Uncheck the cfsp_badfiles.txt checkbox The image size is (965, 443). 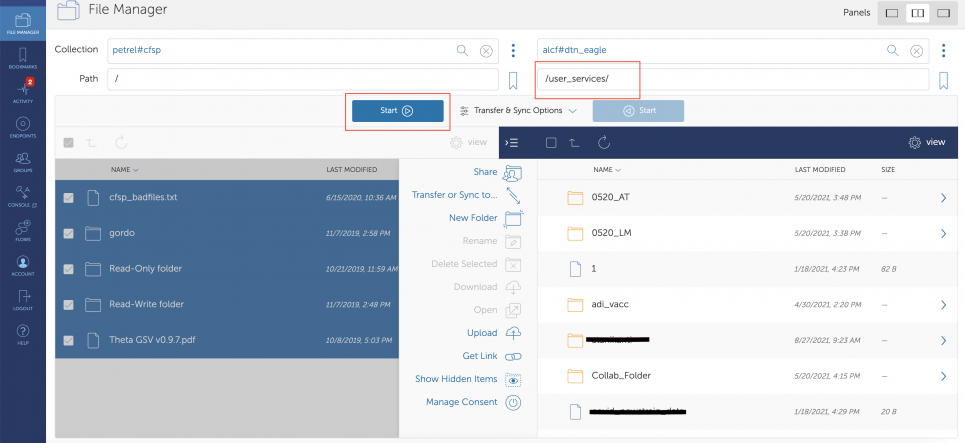(x=68, y=198)
